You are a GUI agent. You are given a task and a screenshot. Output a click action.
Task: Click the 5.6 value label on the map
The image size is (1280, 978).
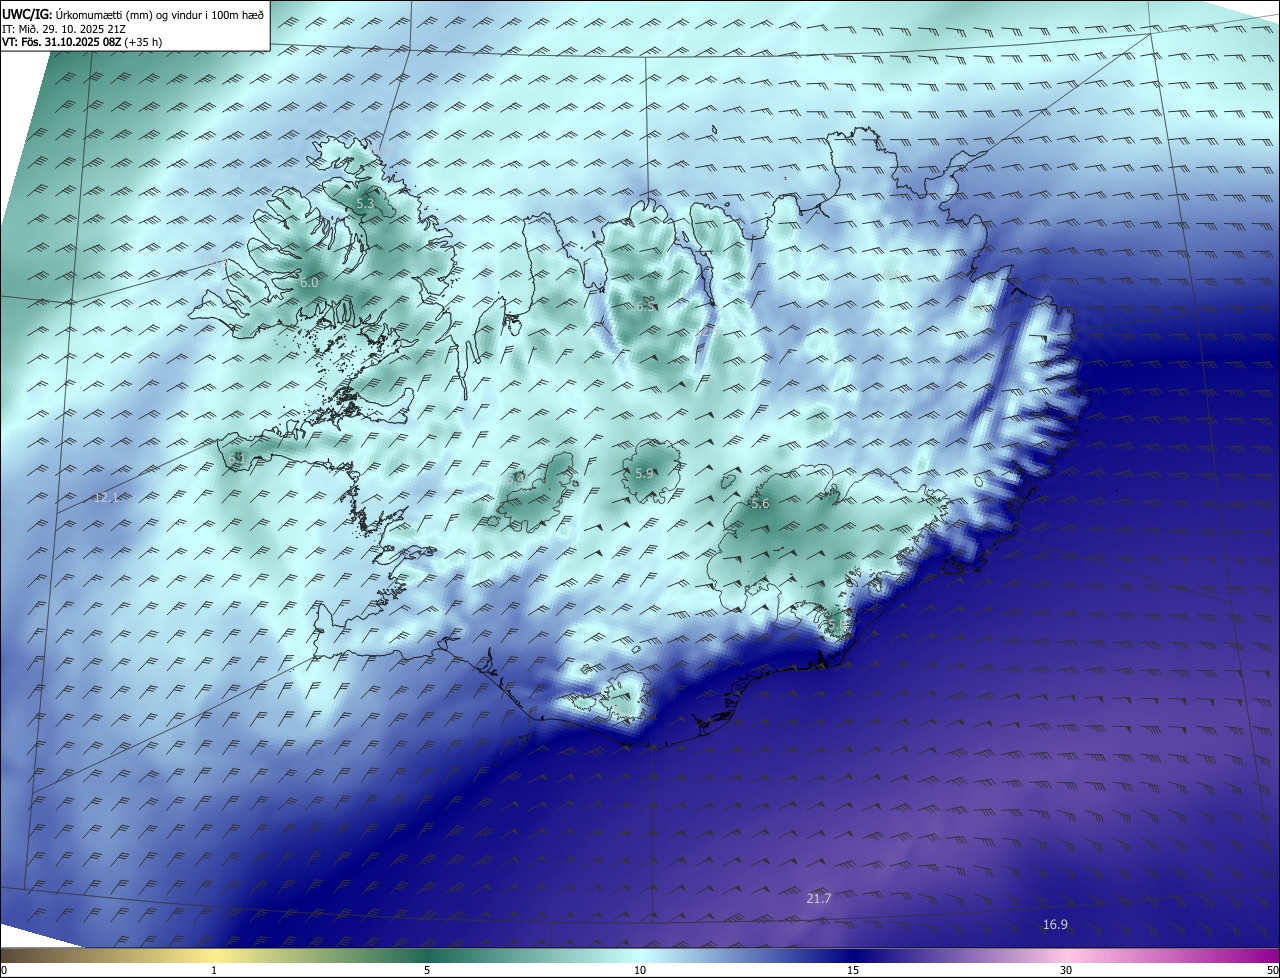tap(760, 504)
